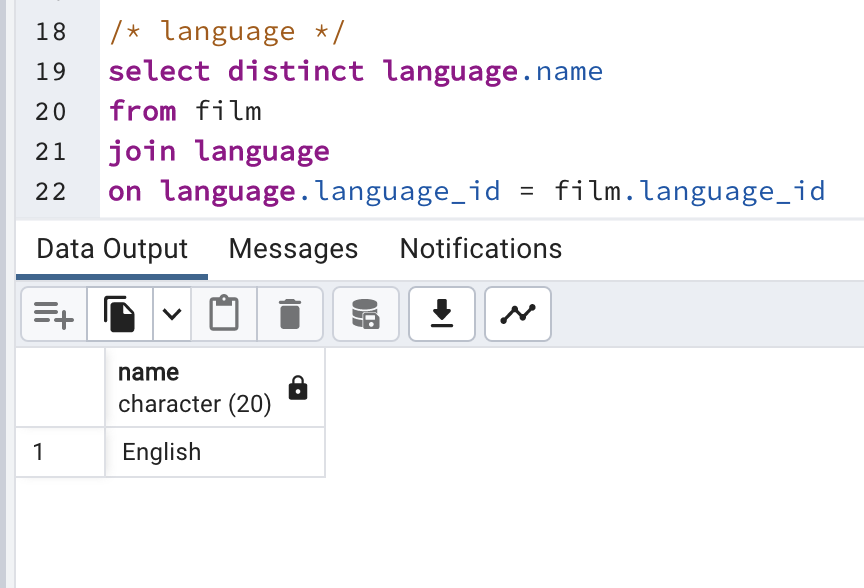The image size is (864, 588).
Task: Click line number 19 in the gutter
Action: pyautogui.click(x=50, y=72)
